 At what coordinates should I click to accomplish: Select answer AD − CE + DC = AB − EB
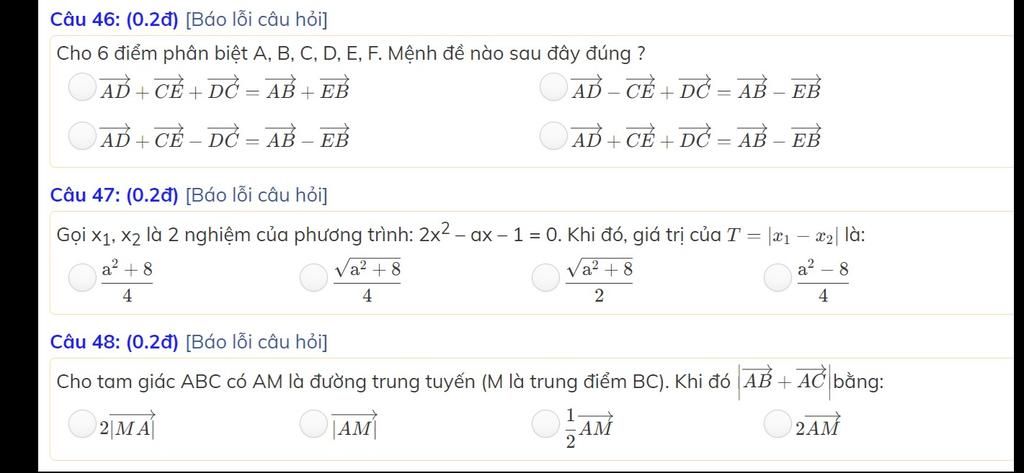(553, 88)
